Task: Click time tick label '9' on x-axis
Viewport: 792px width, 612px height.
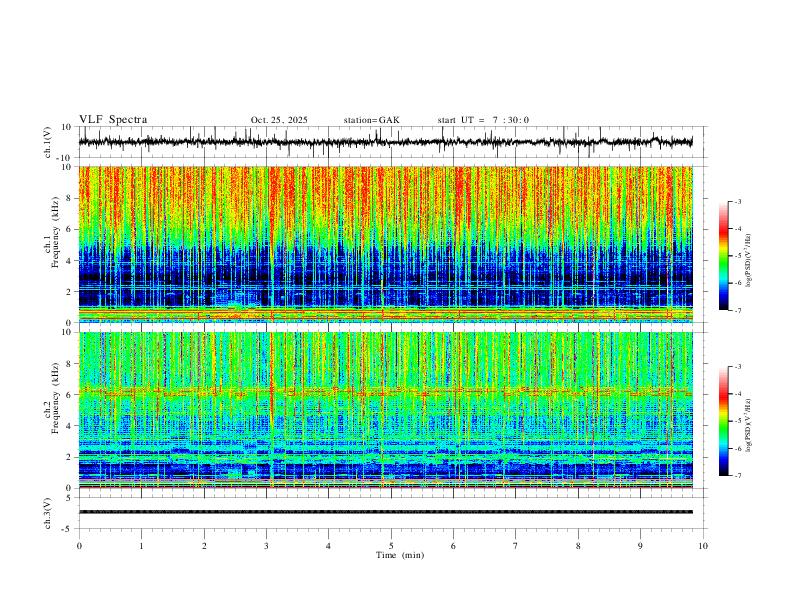Action: 640,546
